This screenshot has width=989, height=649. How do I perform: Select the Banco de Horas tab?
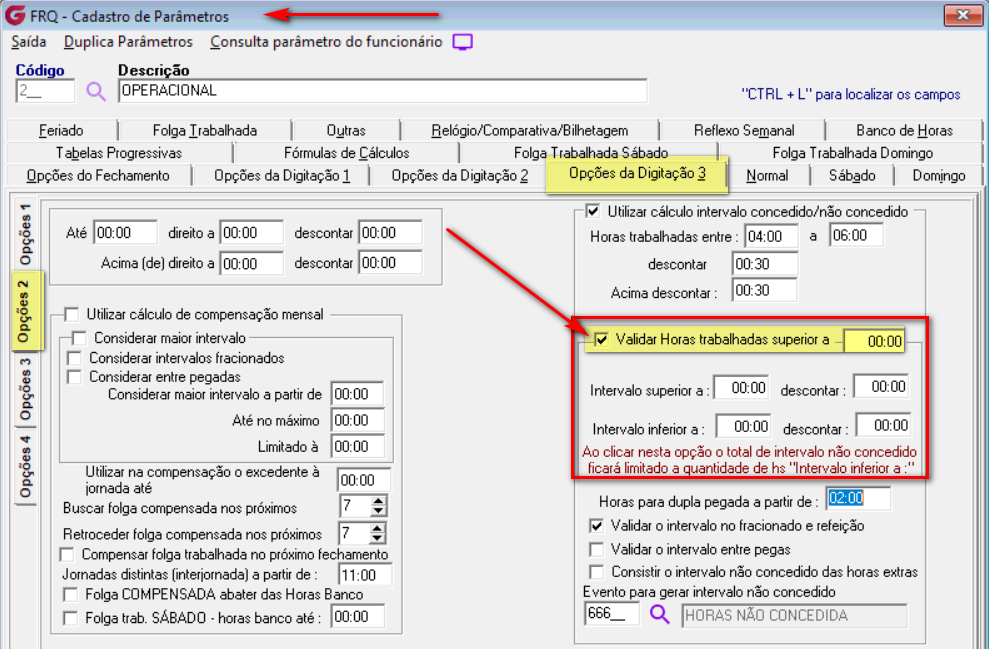click(904, 131)
